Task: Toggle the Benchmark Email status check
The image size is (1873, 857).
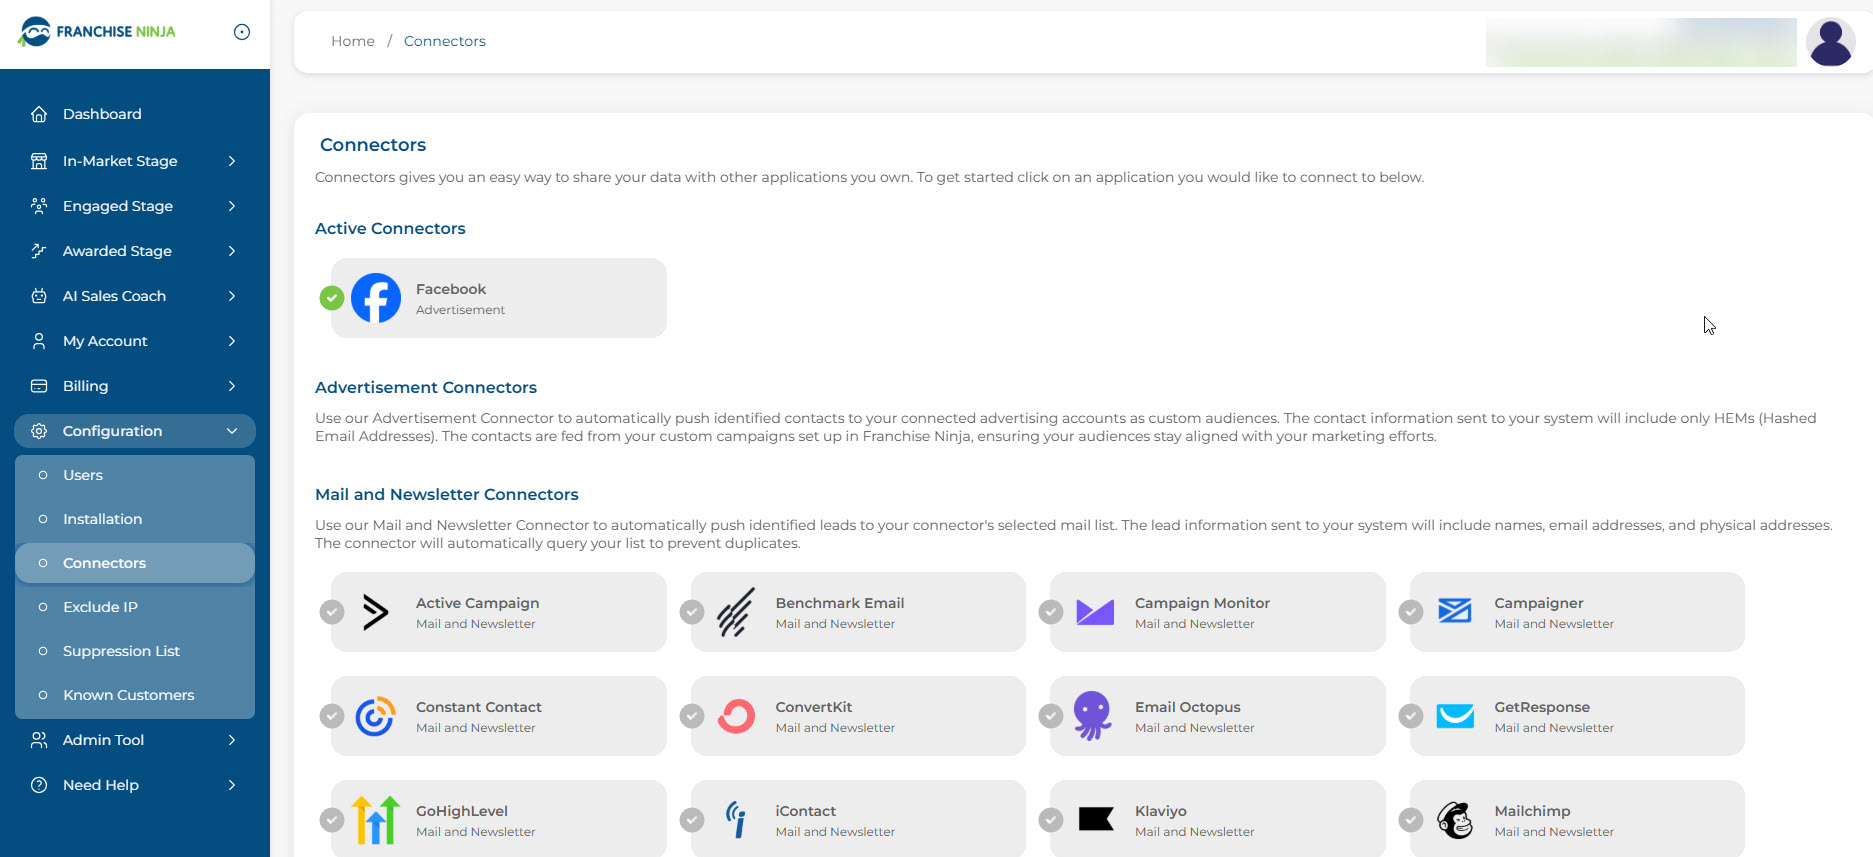Action: 692,612
